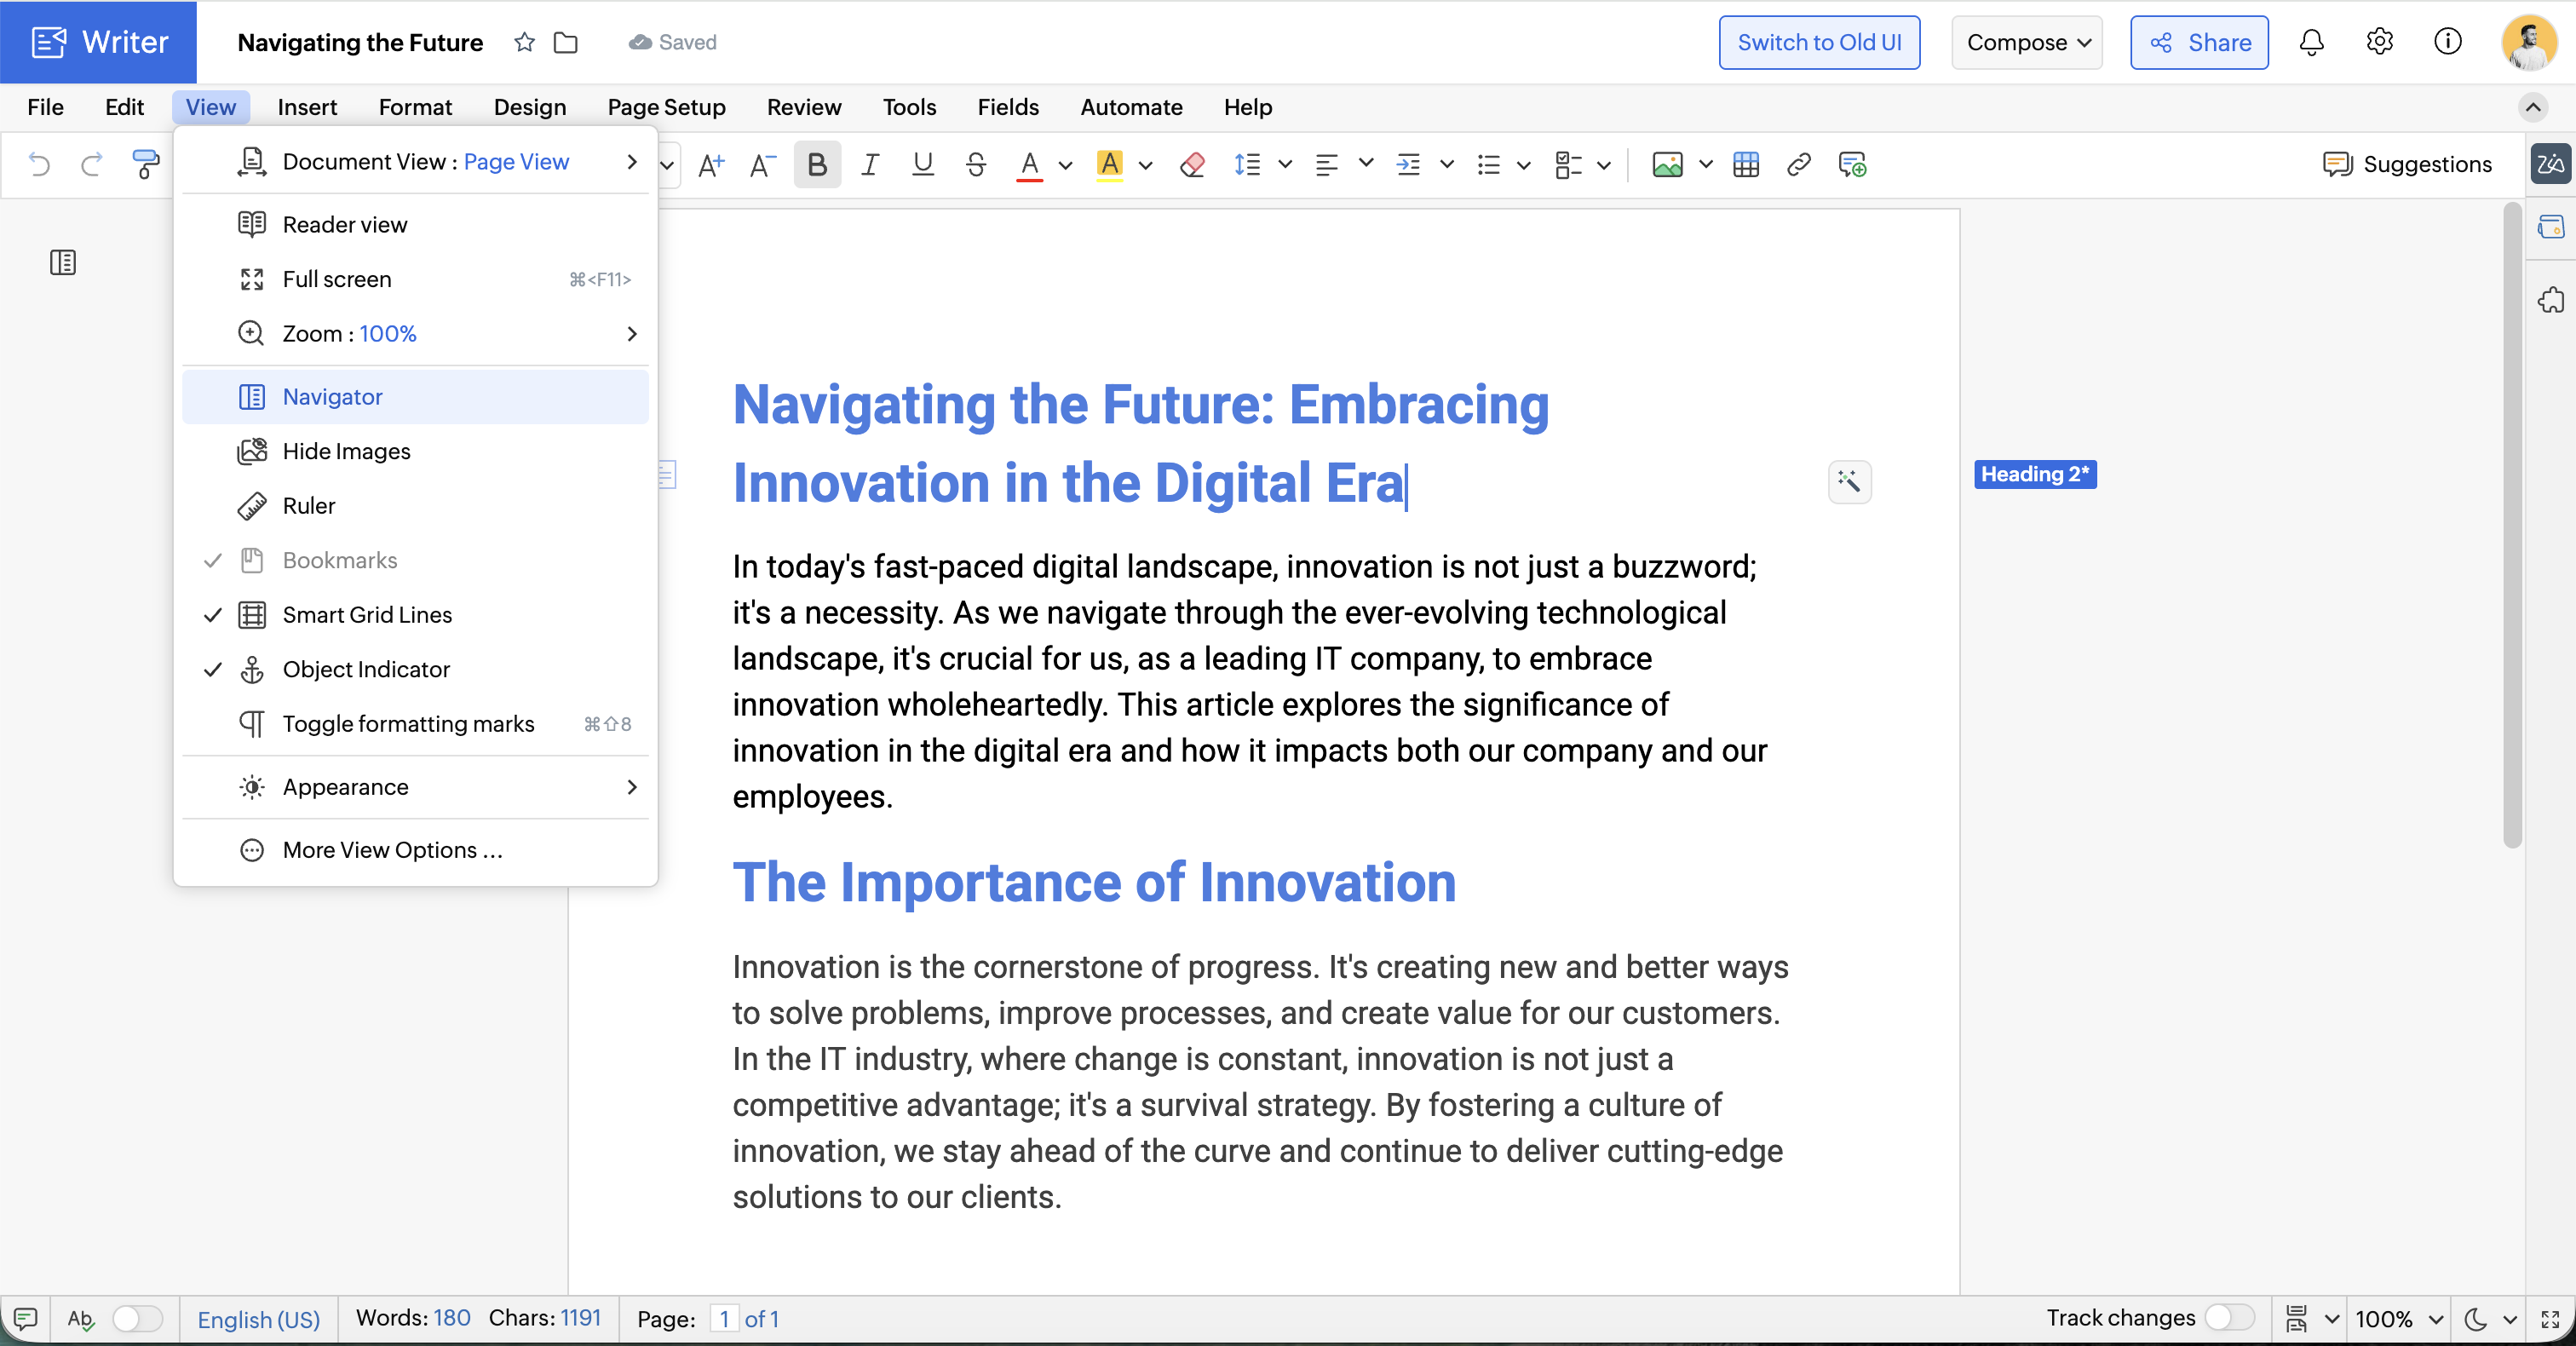2576x1346 pixels.
Task: Toggle the spell check switch in status bar
Action: 137,1318
